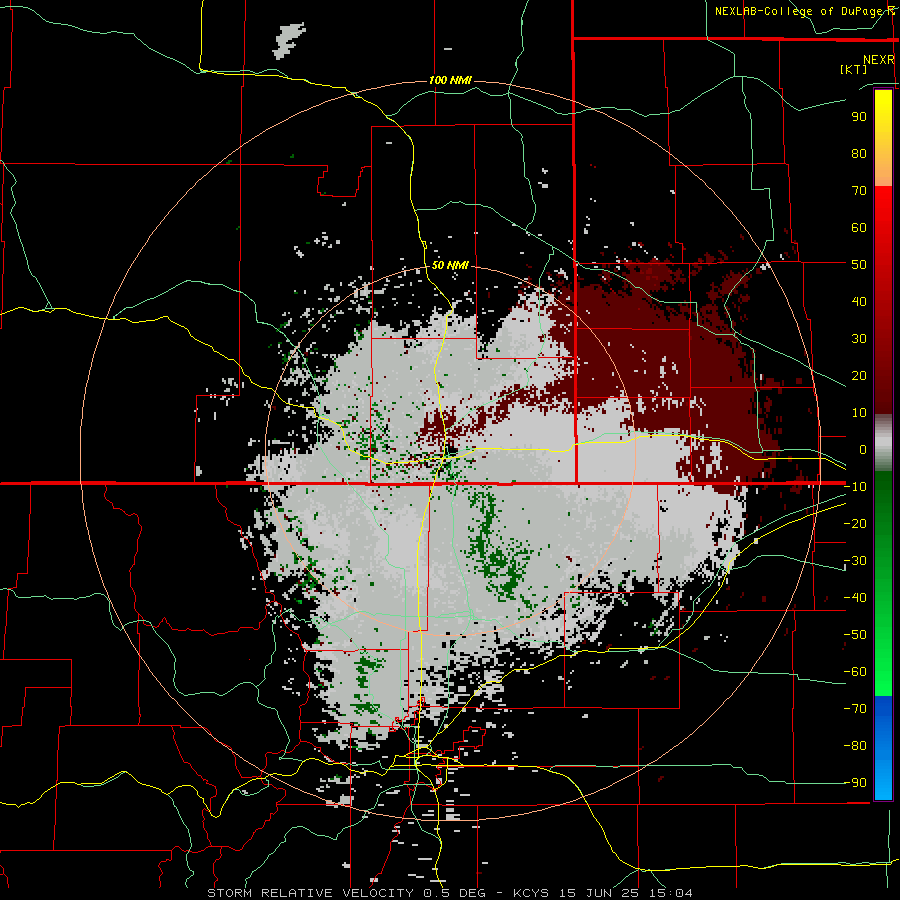Click the -80 value on the velocity scale

click(x=855, y=746)
